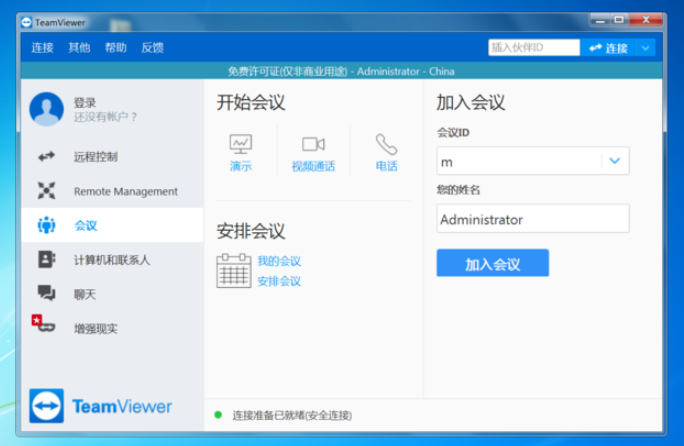Click the computers and contacts icon
684x446 pixels.
click(x=46, y=259)
